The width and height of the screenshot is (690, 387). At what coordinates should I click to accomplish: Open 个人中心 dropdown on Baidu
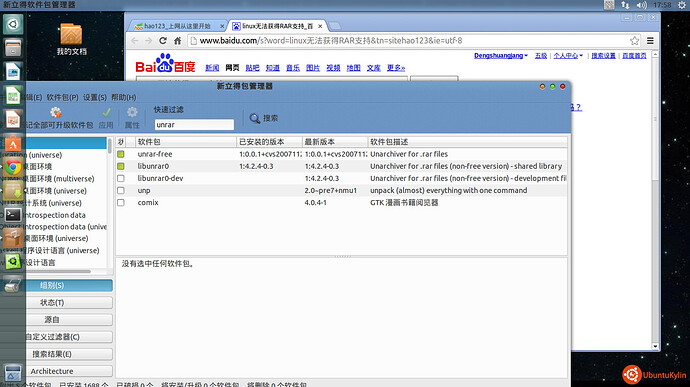(568, 55)
